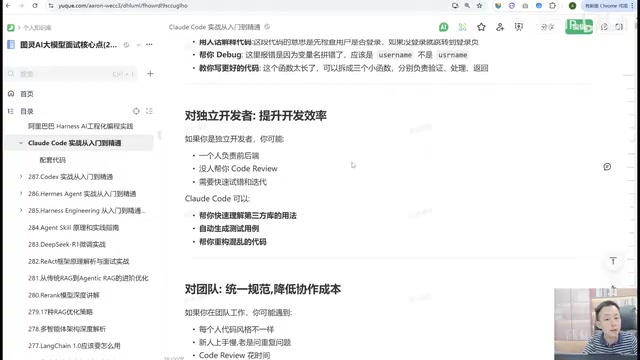Bookmark this page with Chrome star
640x360 pixels.
pos(480,6)
